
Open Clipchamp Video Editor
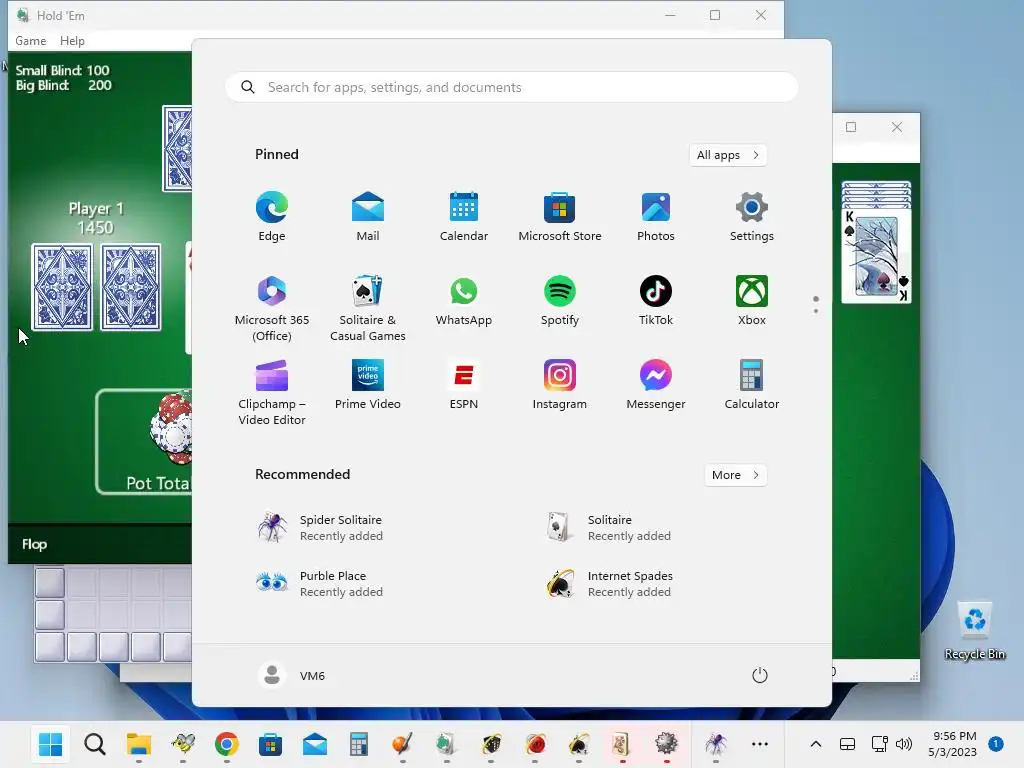point(272,392)
